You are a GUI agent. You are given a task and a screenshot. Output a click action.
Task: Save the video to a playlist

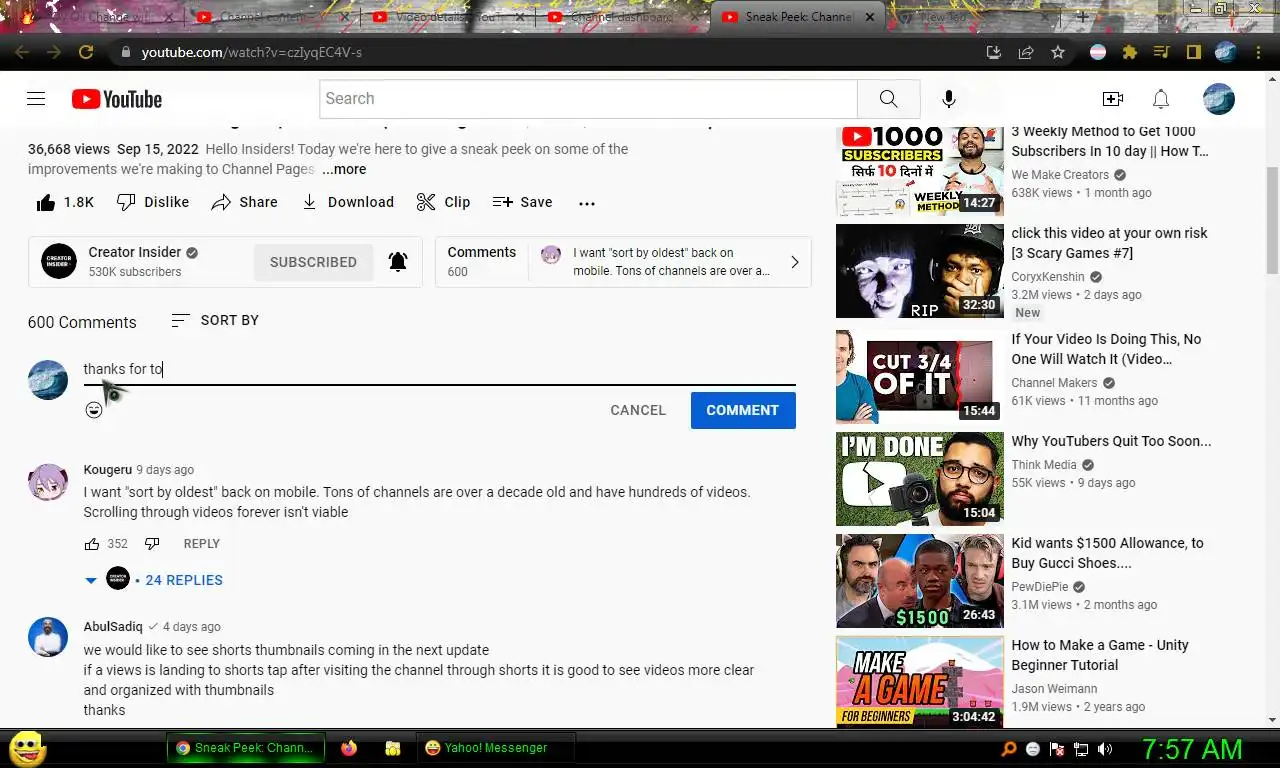pyautogui.click(x=522, y=202)
